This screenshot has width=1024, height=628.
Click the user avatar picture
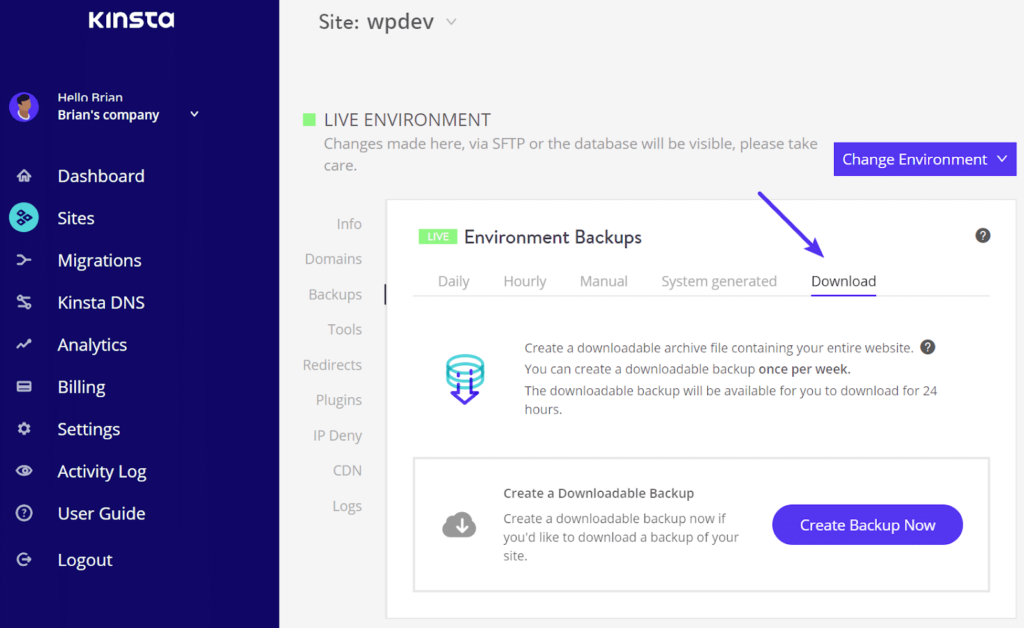coord(24,107)
